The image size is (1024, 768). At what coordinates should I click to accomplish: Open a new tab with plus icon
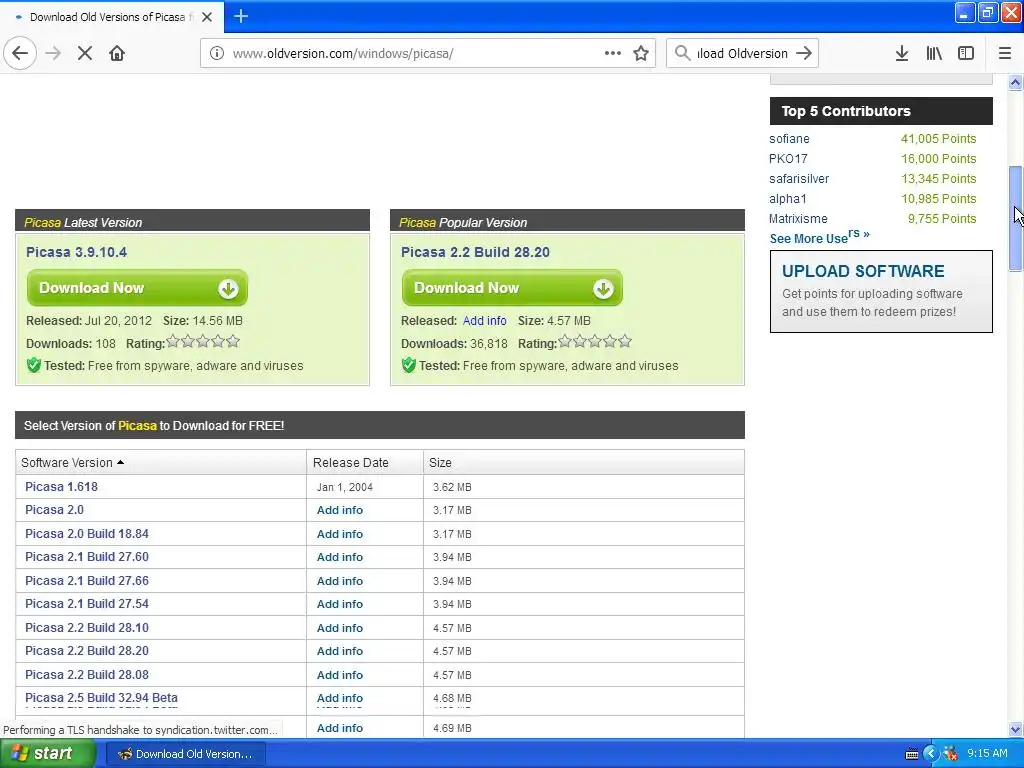241,16
